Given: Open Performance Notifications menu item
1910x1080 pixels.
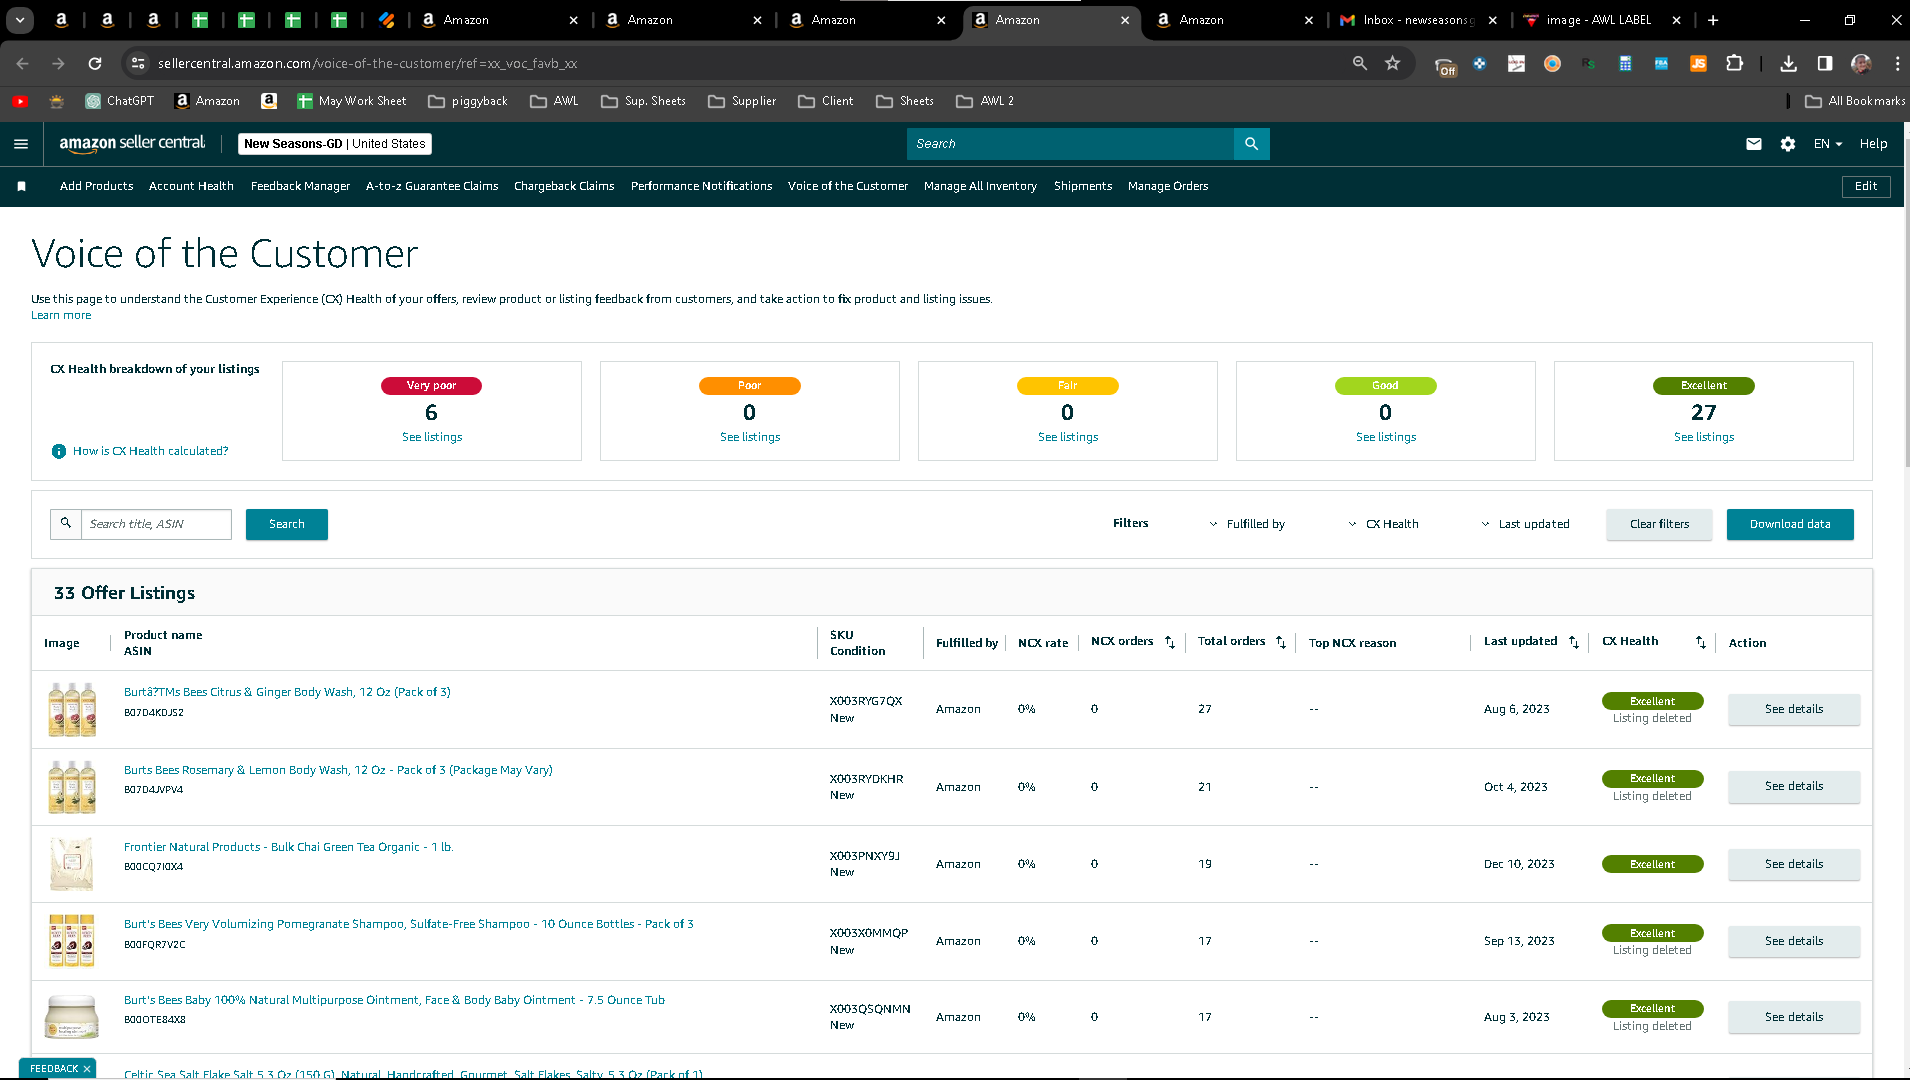Looking at the screenshot, I should tap(701, 186).
